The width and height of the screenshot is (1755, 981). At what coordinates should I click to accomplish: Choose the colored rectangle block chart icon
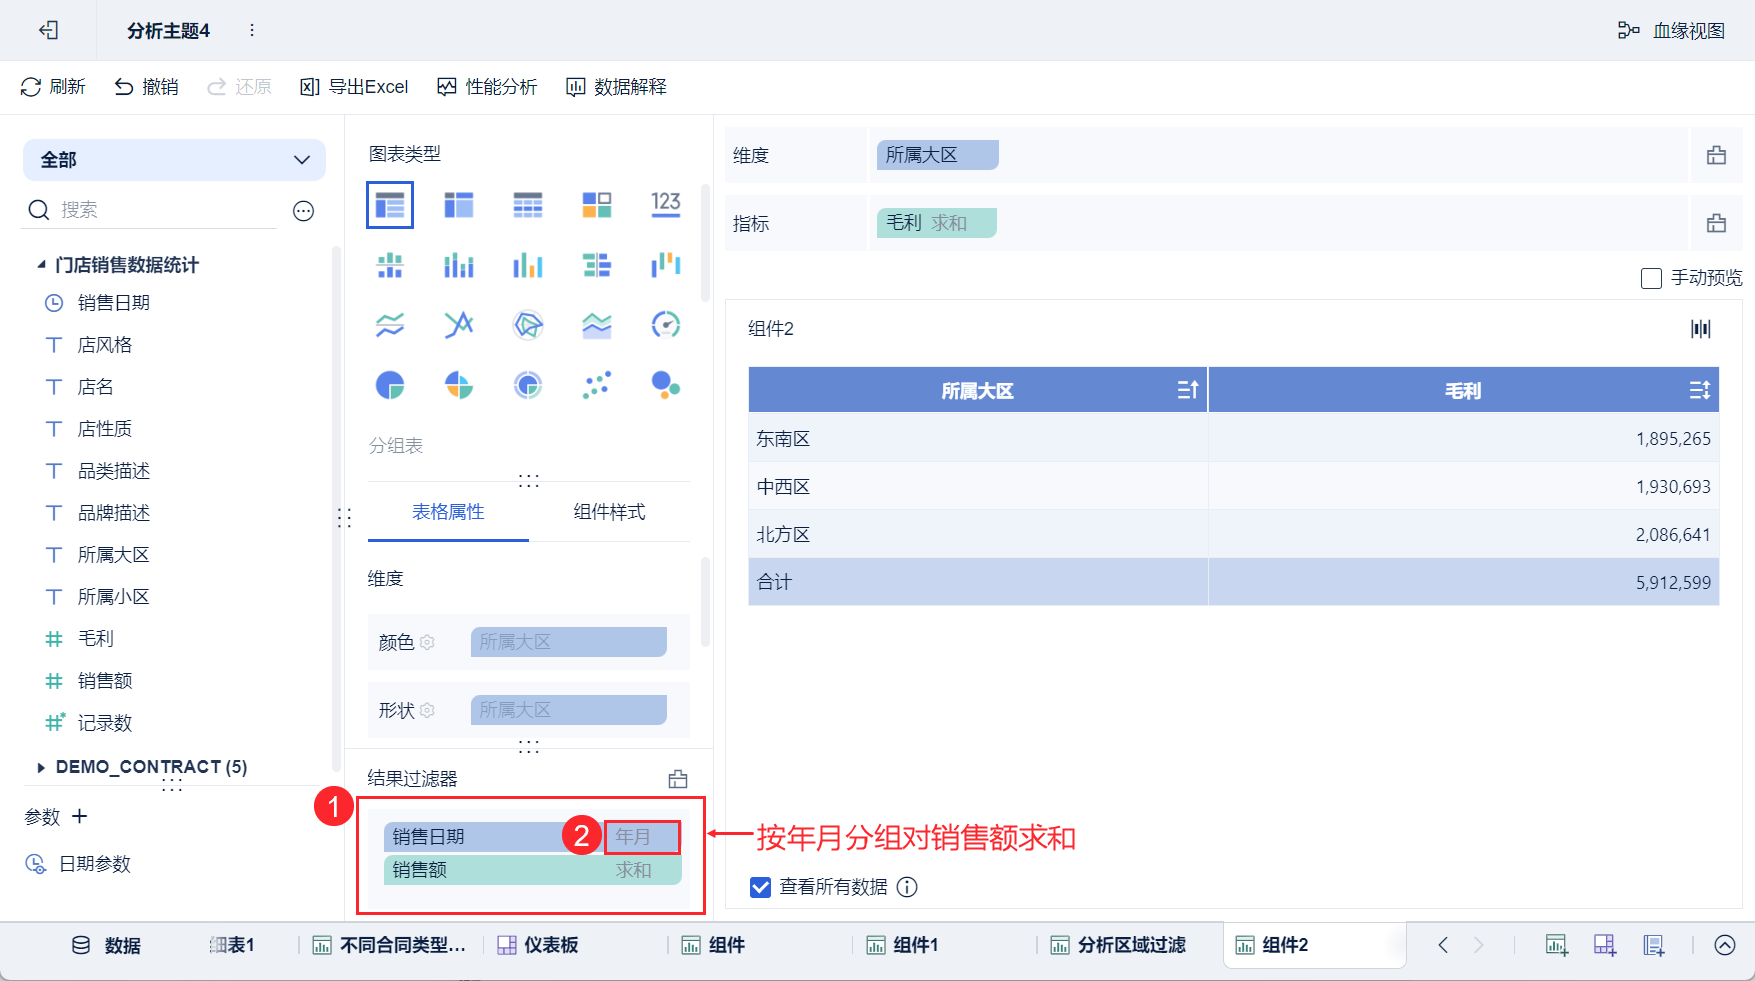point(597,205)
